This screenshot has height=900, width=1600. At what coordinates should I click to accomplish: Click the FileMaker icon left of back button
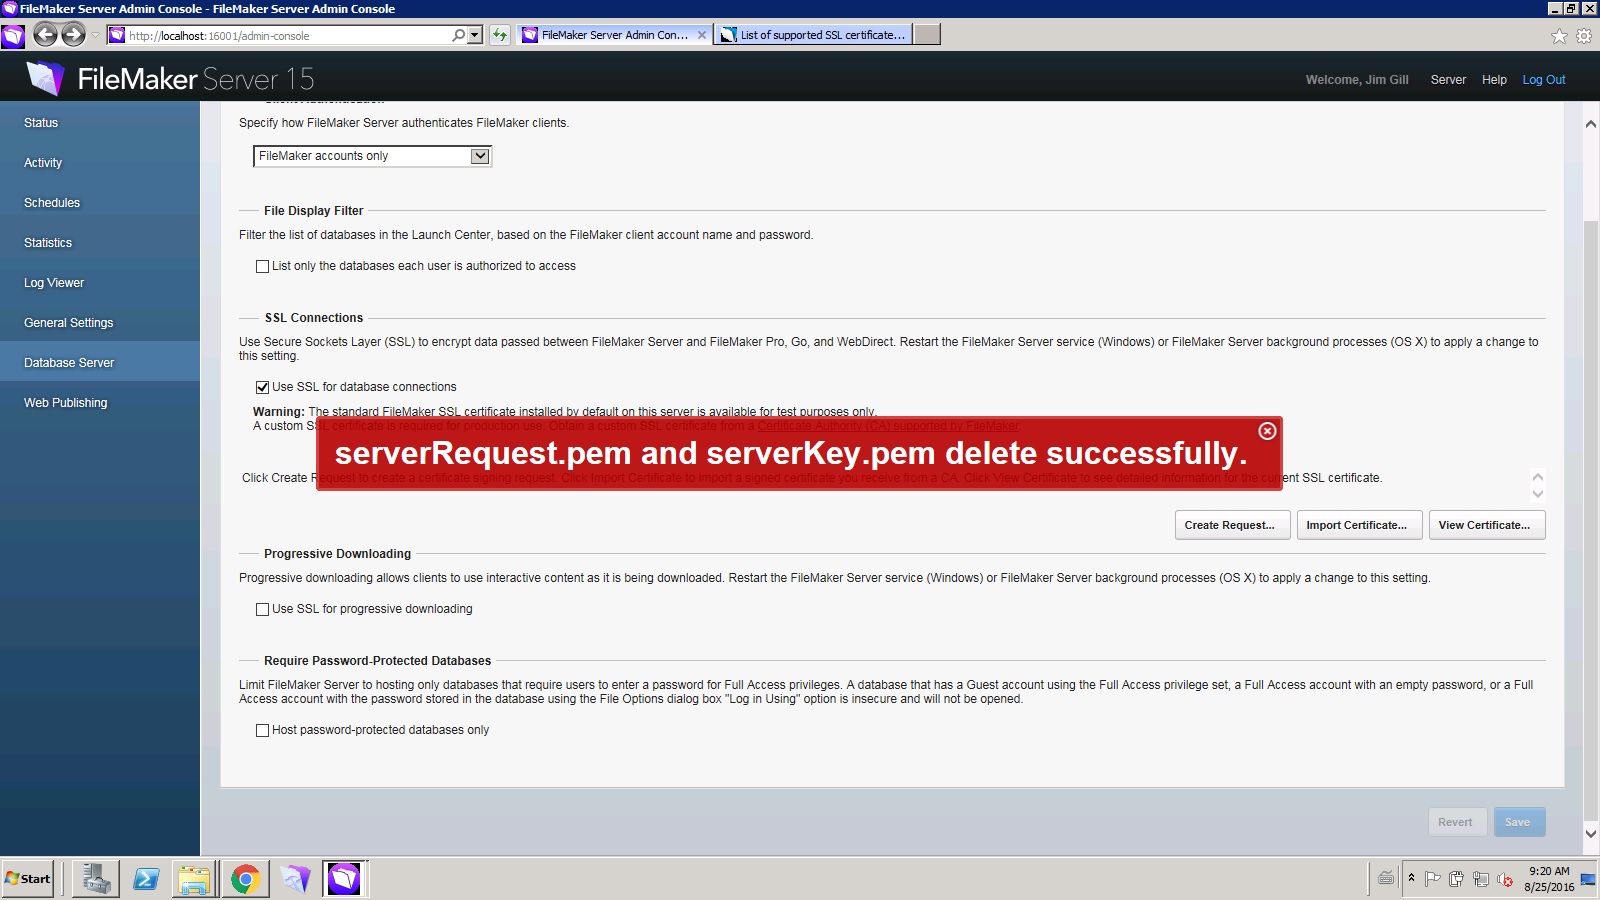coord(13,37)
